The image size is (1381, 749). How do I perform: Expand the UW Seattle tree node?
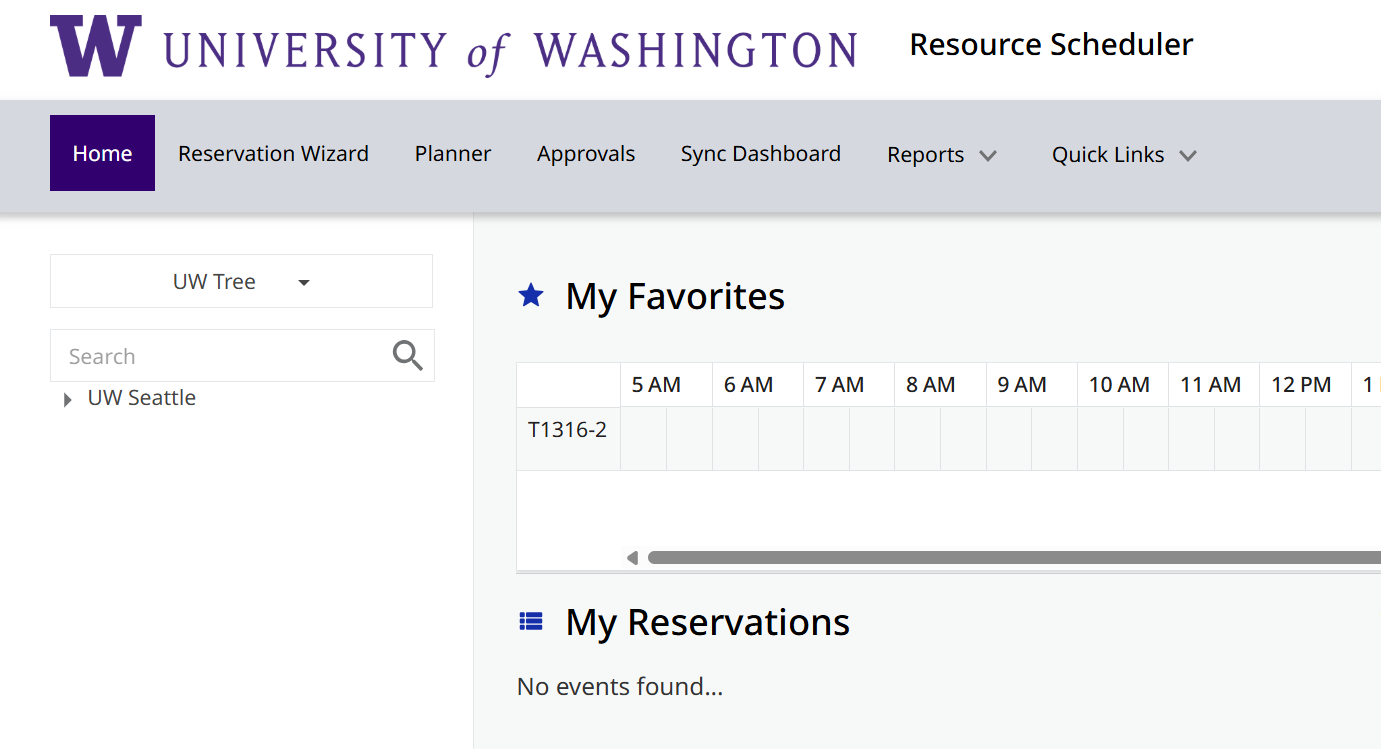(x=67, y=399)
